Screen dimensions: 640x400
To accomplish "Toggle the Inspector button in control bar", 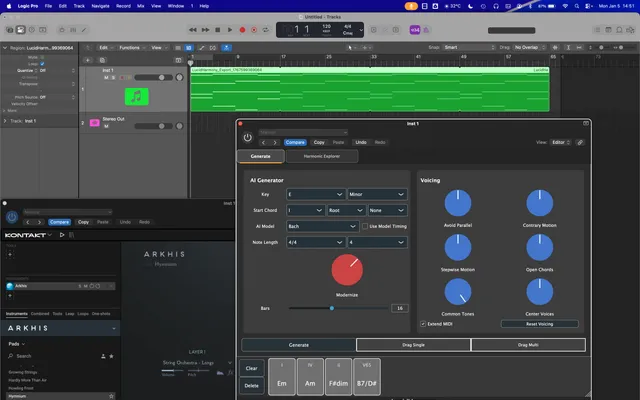I will coord(20,30).
